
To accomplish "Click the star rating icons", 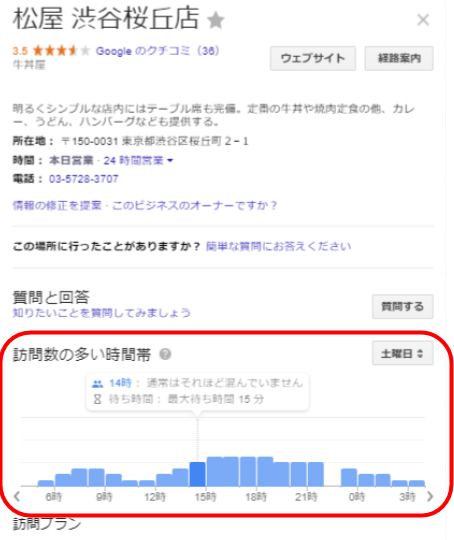I will coord(61,51).
